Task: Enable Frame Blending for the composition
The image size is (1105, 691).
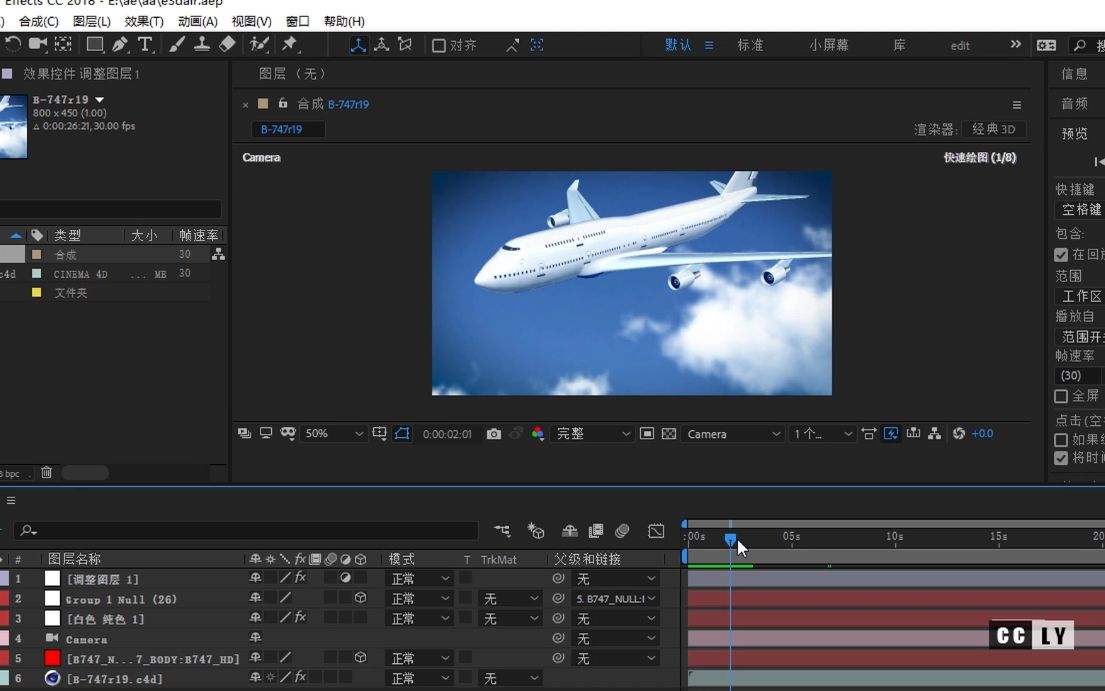Action: [x=596, y=531]
